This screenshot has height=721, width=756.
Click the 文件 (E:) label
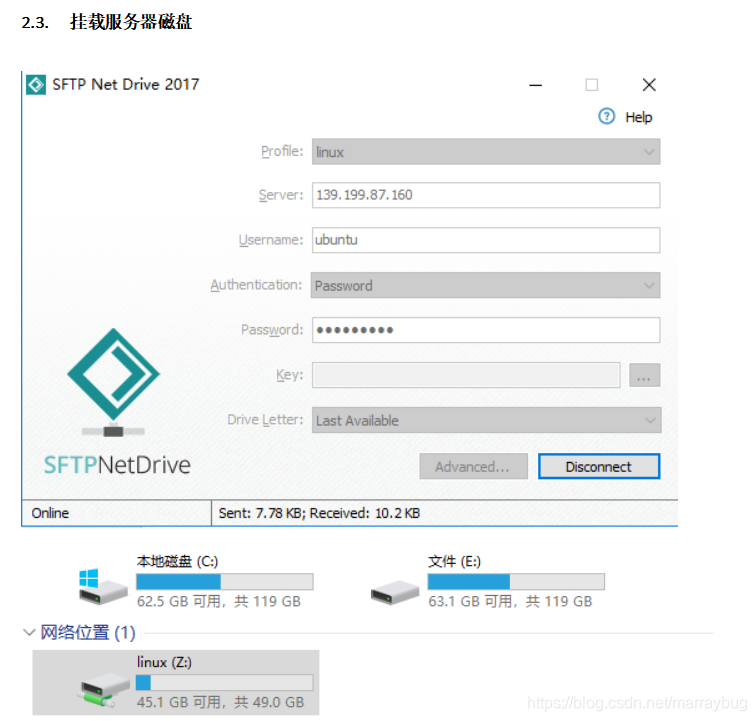click(x=454, y=561)
